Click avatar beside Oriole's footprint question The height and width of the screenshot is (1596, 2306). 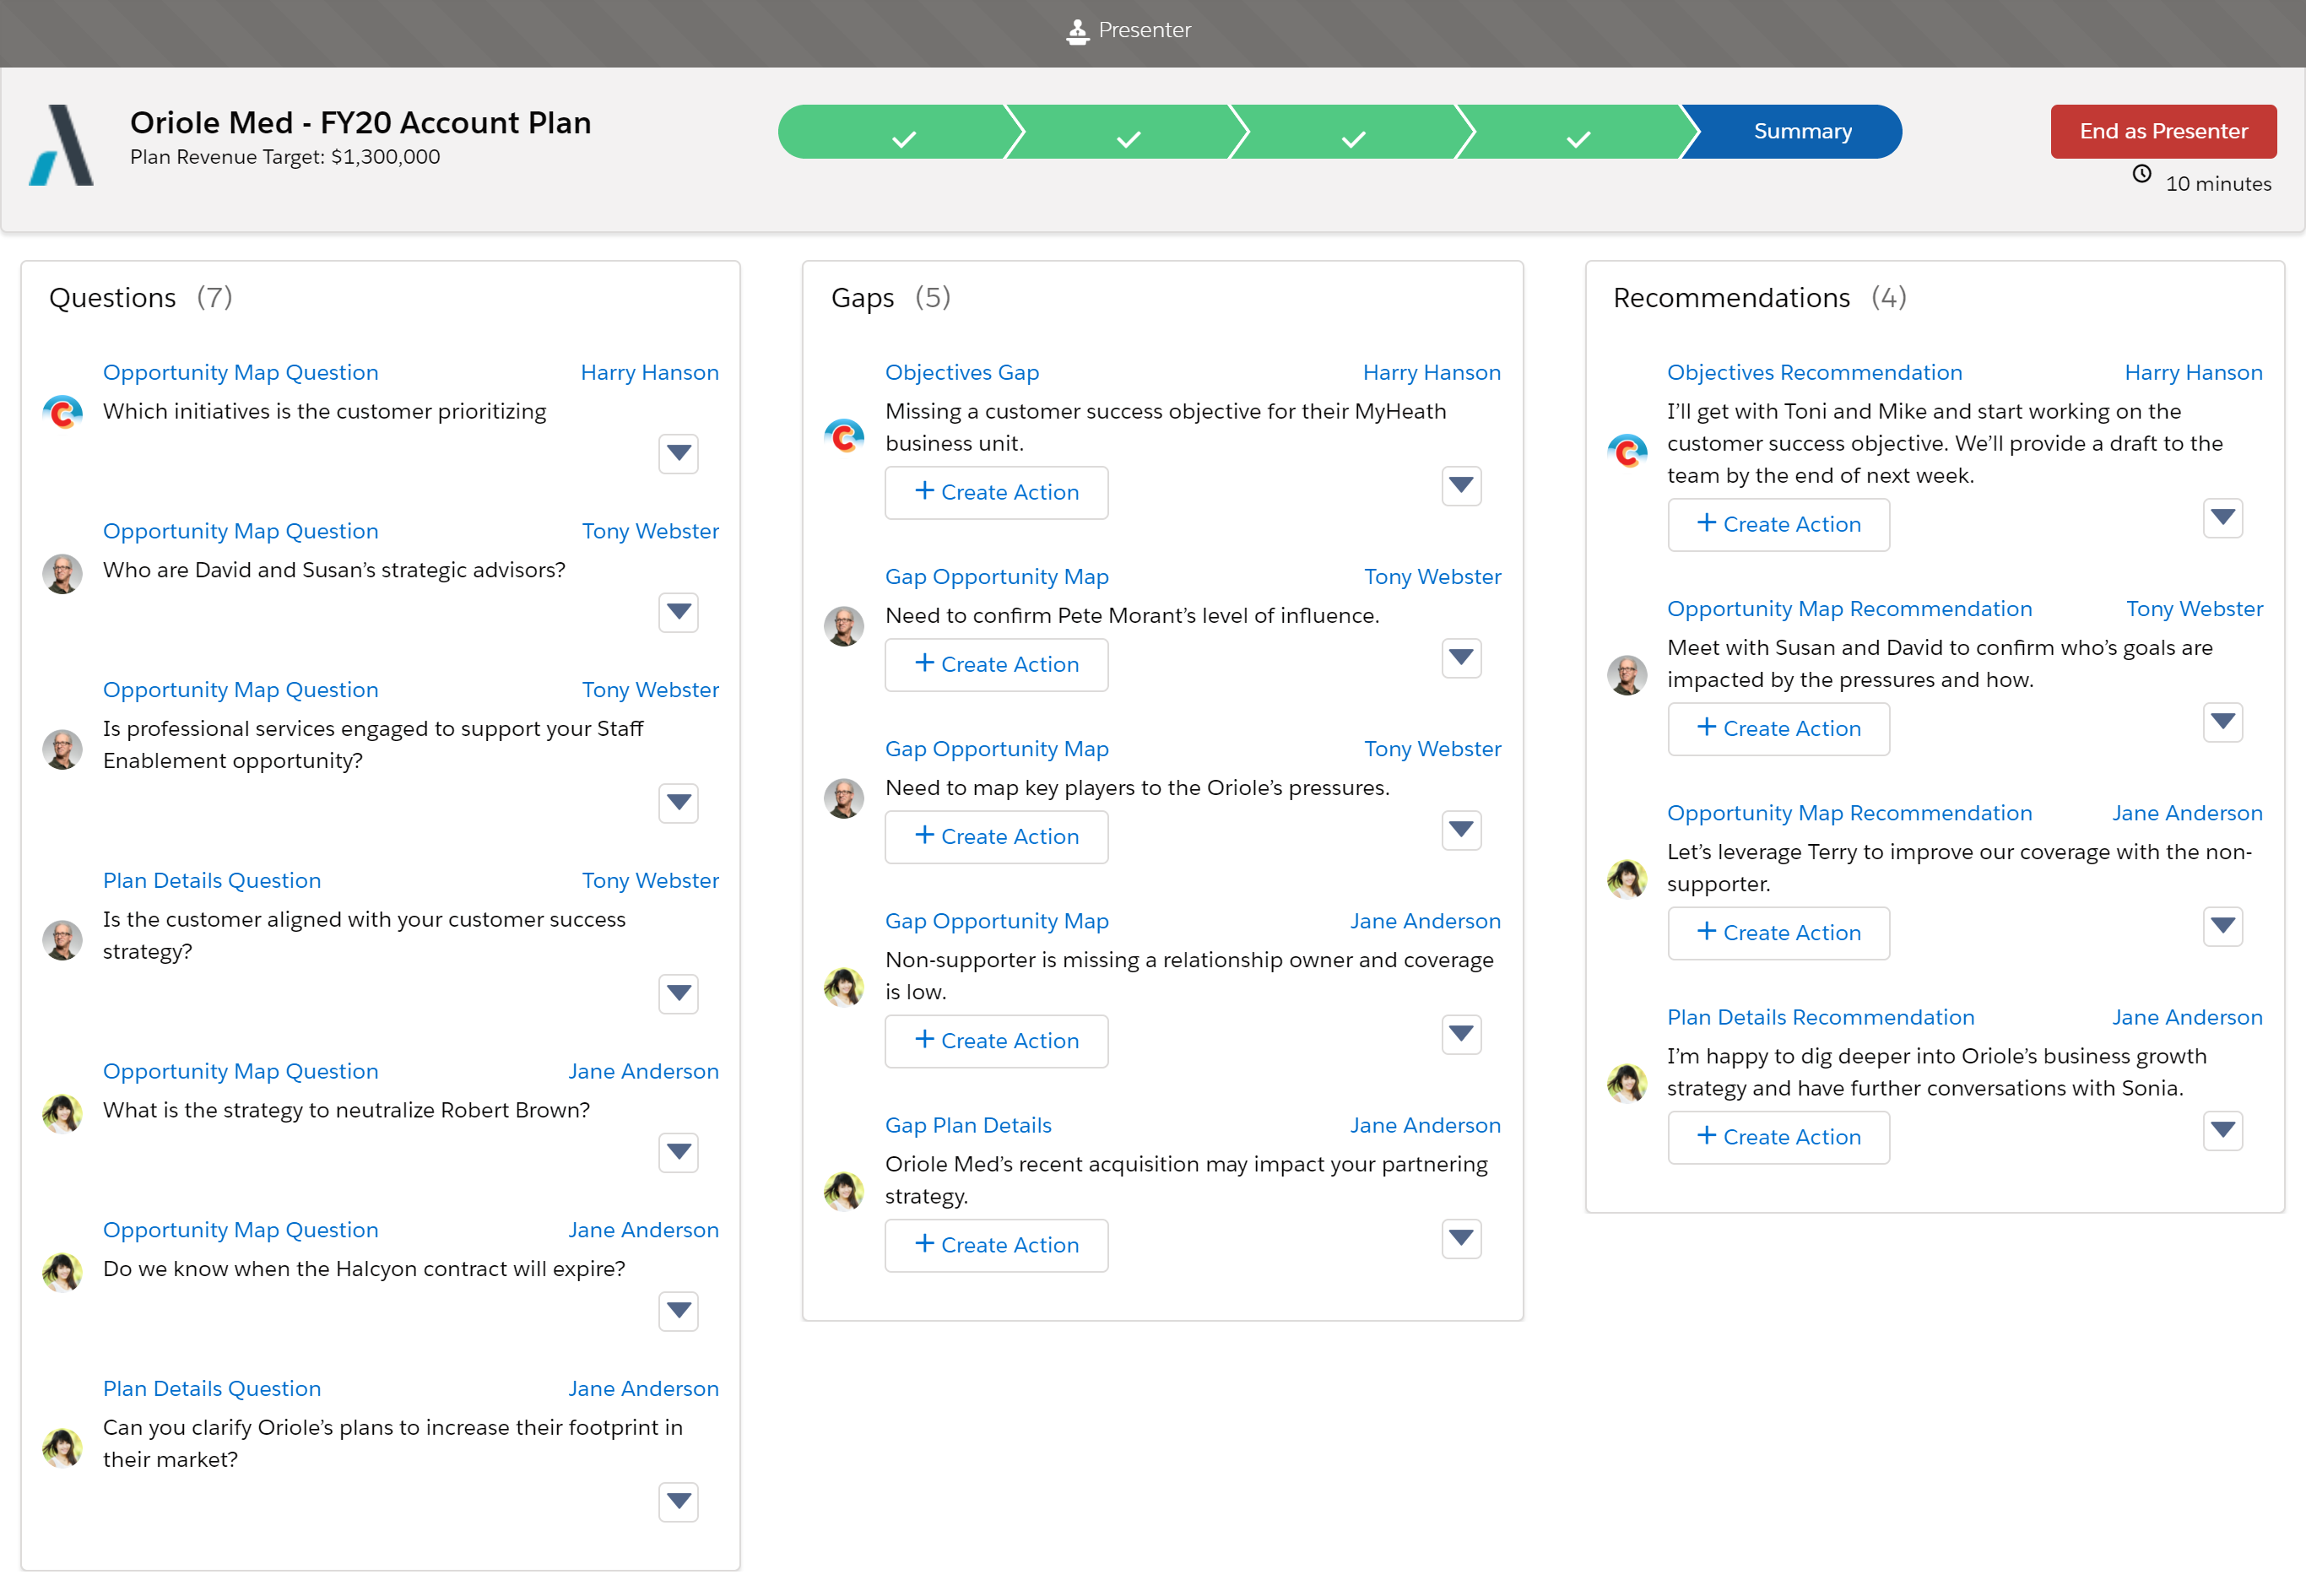coord(62,1448)
